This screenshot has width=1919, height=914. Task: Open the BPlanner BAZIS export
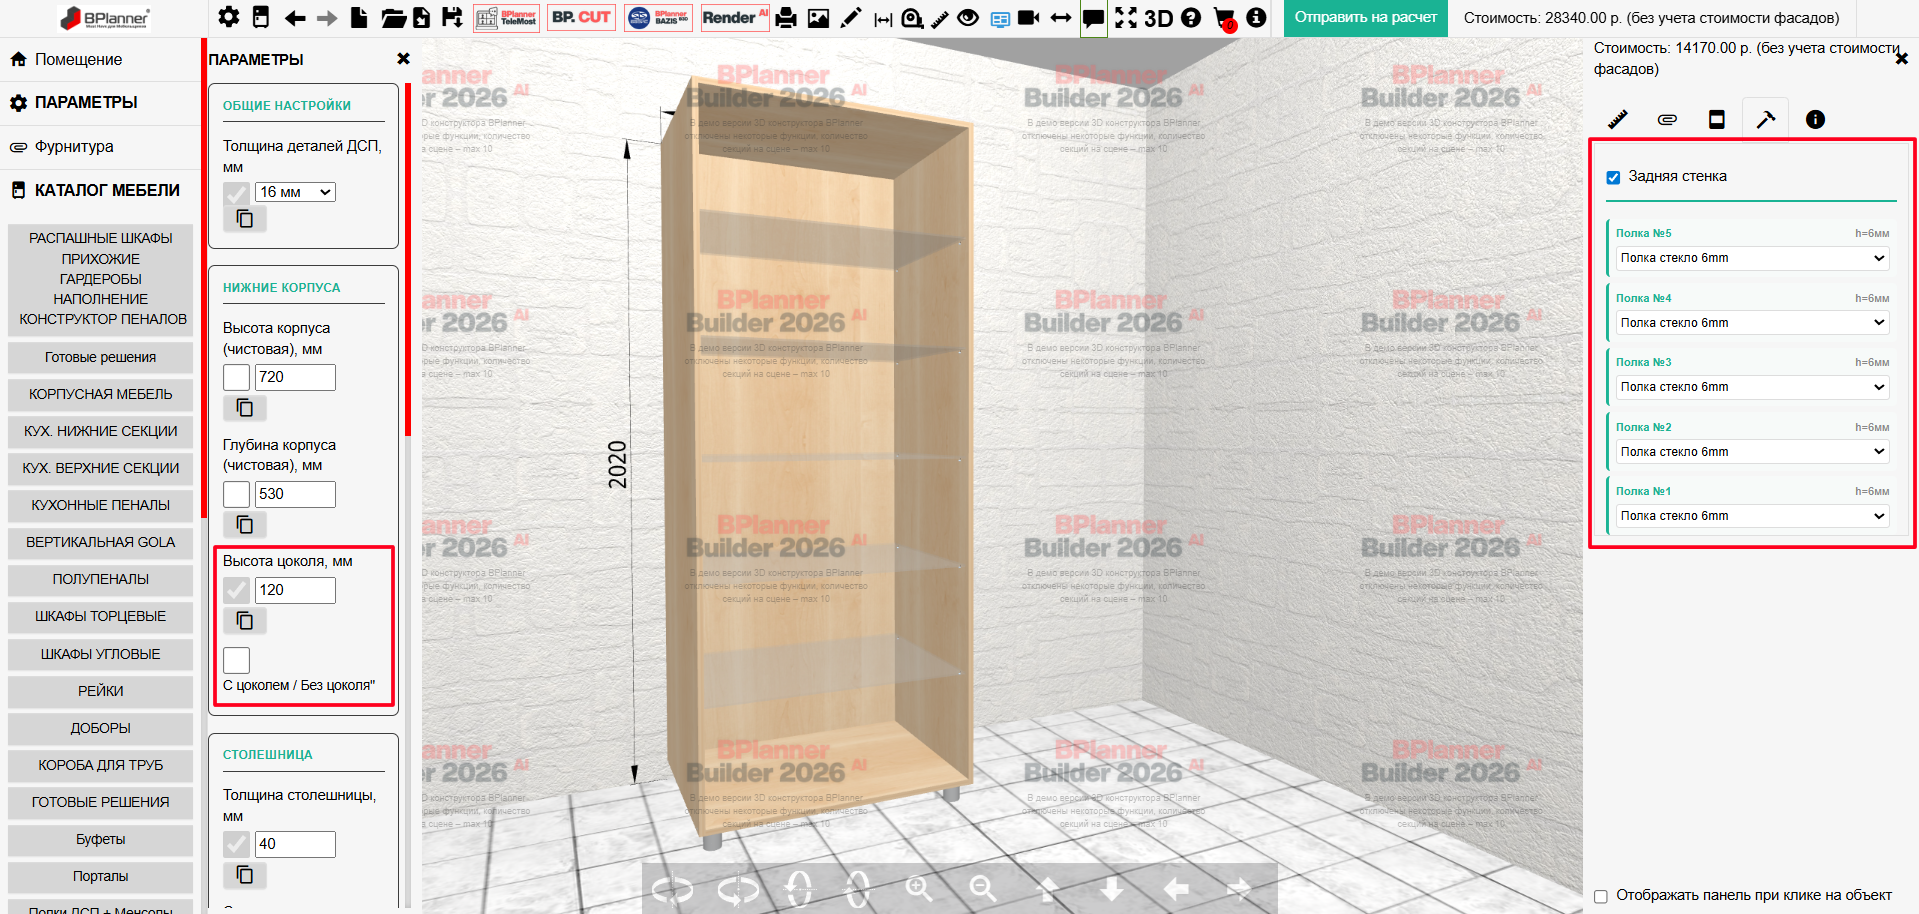(658, 18)
